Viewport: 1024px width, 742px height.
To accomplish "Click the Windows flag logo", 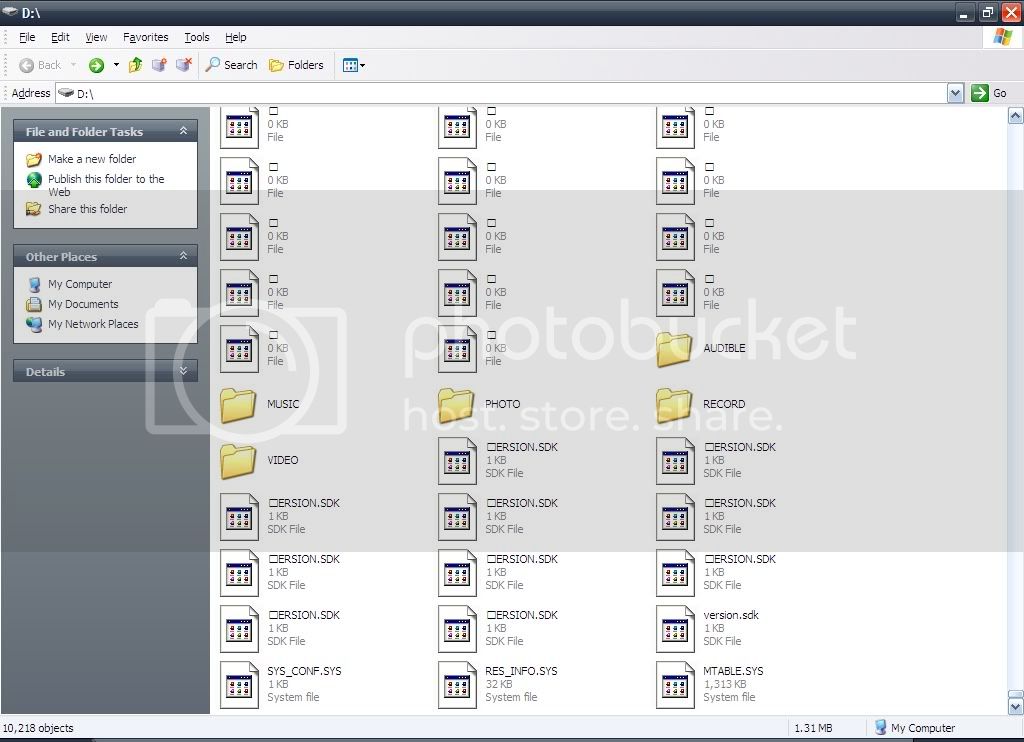I will click(x=1002, y=37).
